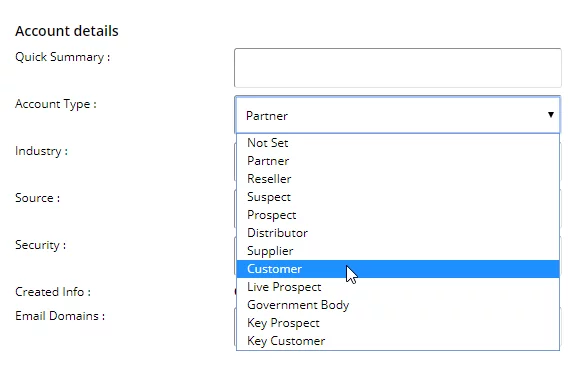The width and height of the screenshot is (572, 371).
Task: Pick the Key Prospect option
Action: [398, 323]
